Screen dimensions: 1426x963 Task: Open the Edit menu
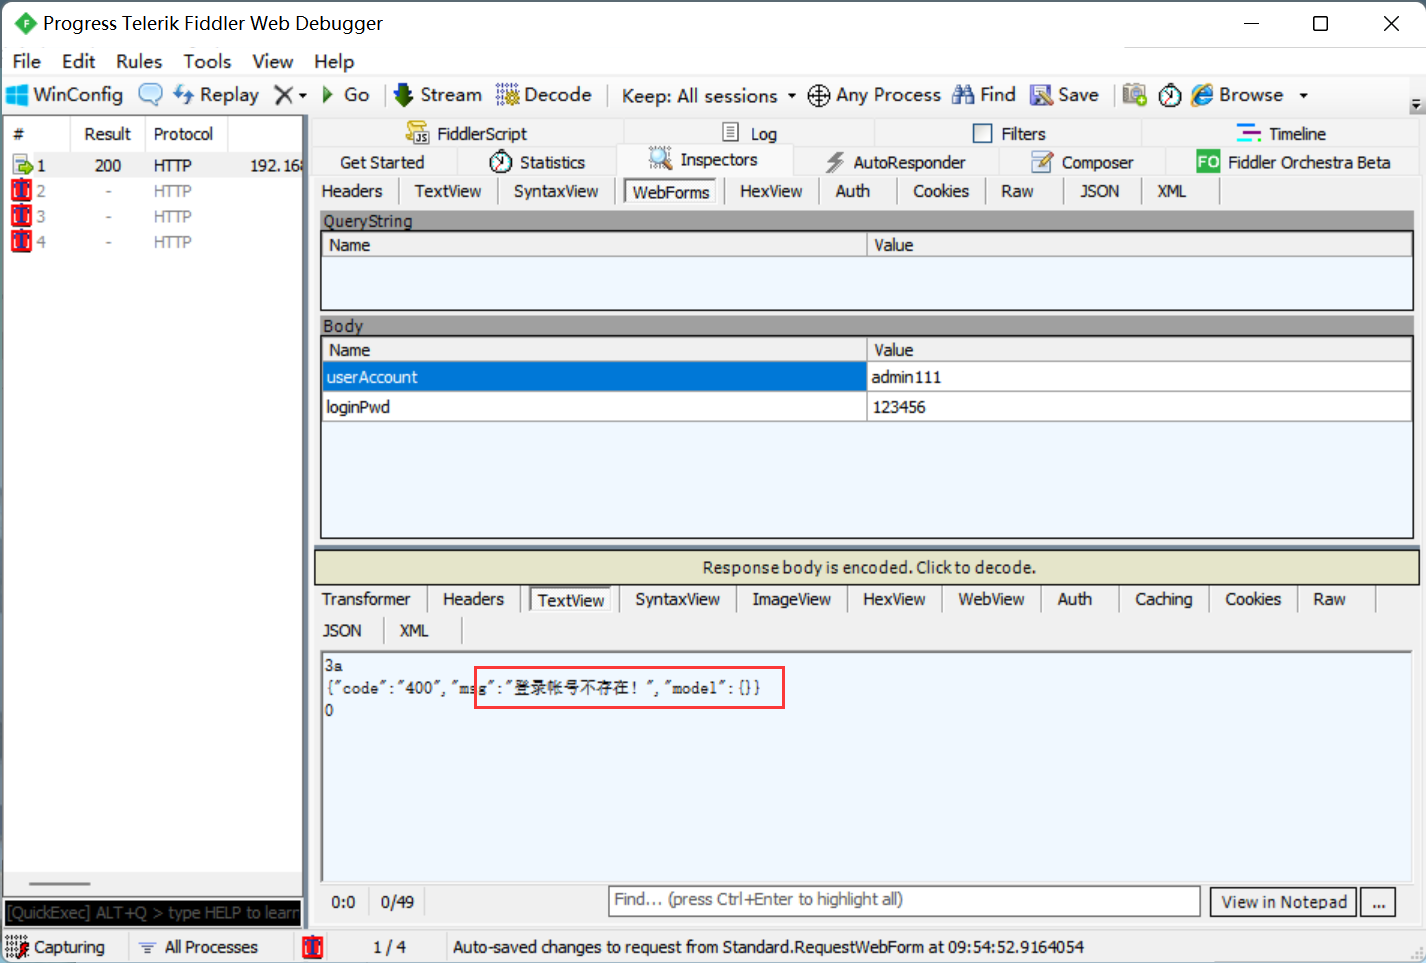pos(78,61)
